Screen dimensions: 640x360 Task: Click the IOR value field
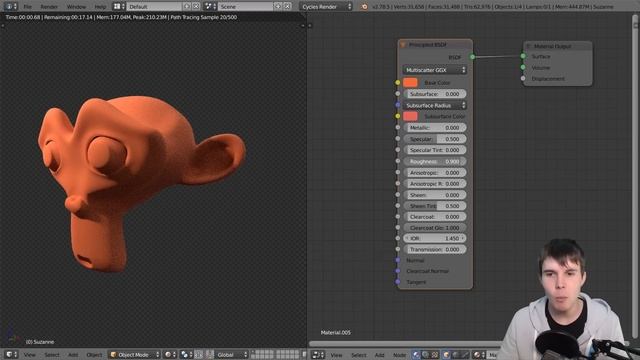(x=435, y=238)
